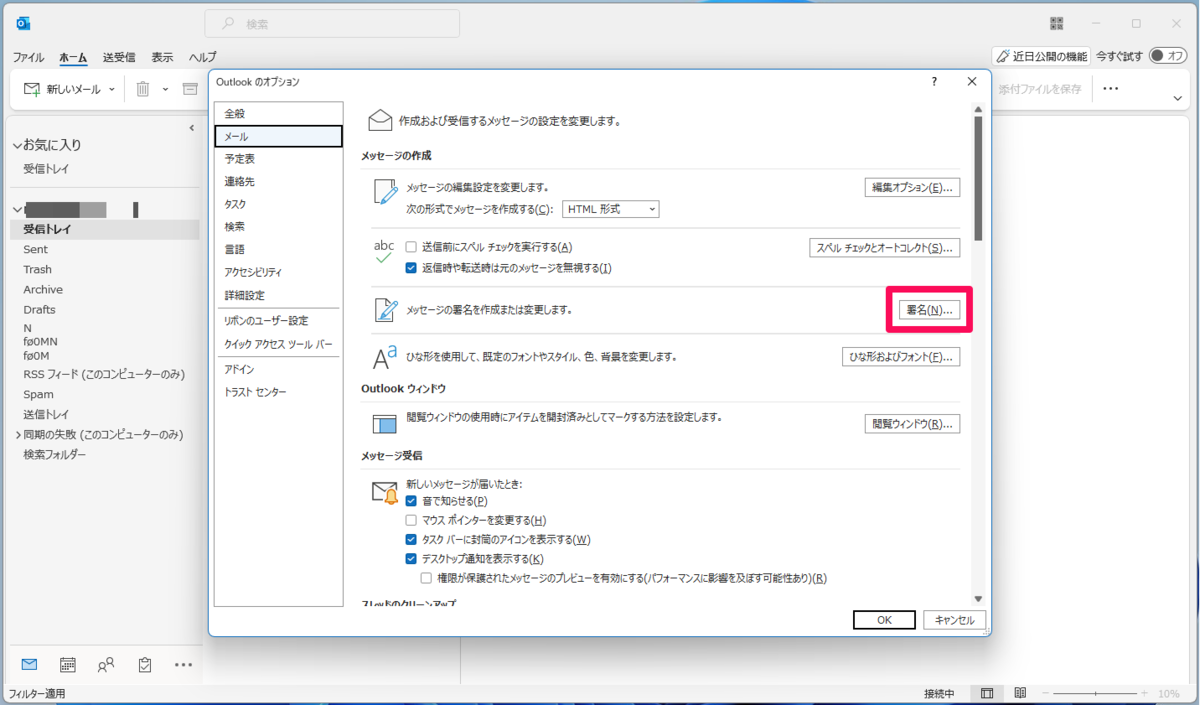Open RSS フィード folder
Viewport: 1200px width, 705px height.
[x=105, y=375]
